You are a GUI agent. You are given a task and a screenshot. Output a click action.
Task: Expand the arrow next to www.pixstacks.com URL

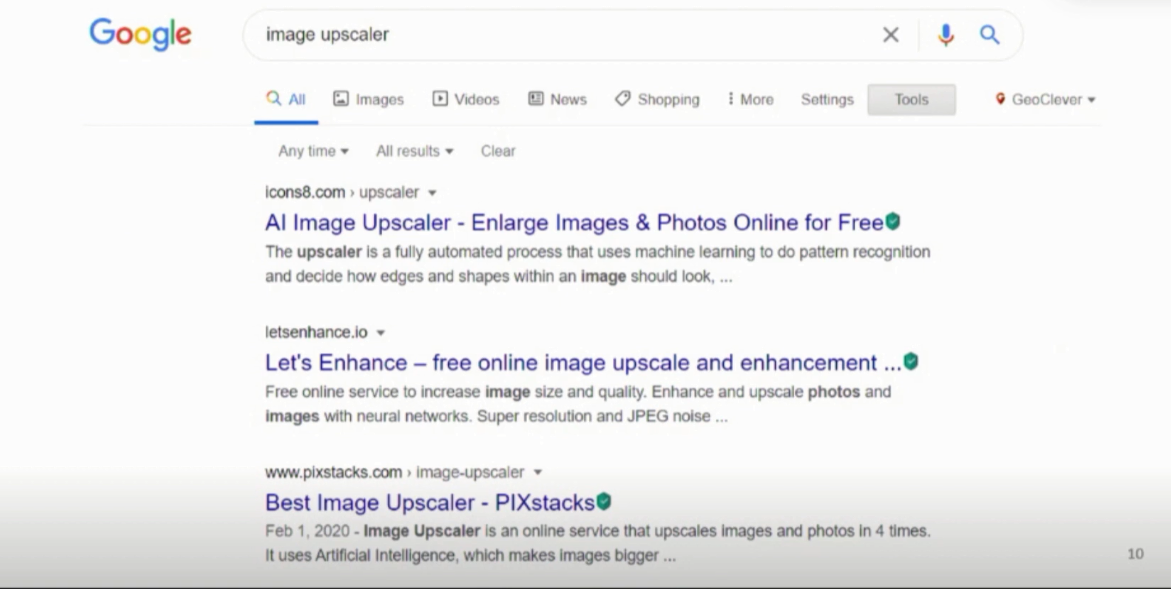[538, 473]
